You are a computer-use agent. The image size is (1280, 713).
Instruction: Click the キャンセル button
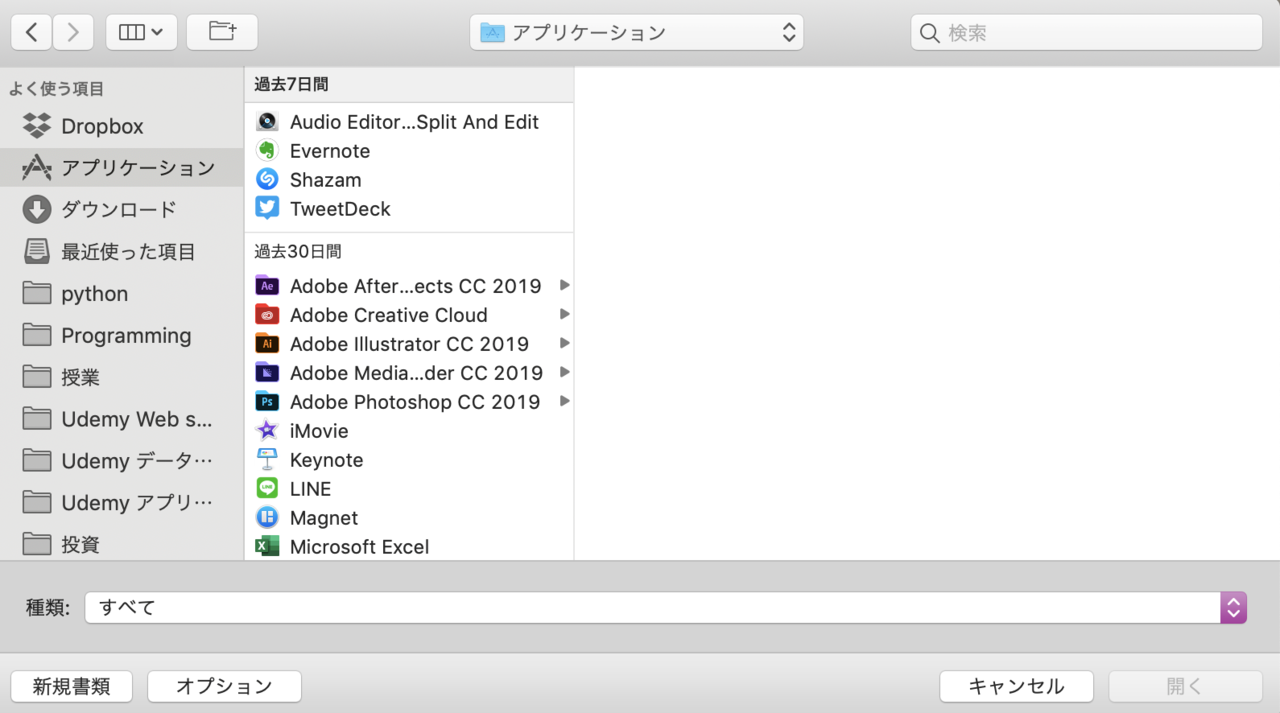pyautogui.click(x=1016, y=686)
